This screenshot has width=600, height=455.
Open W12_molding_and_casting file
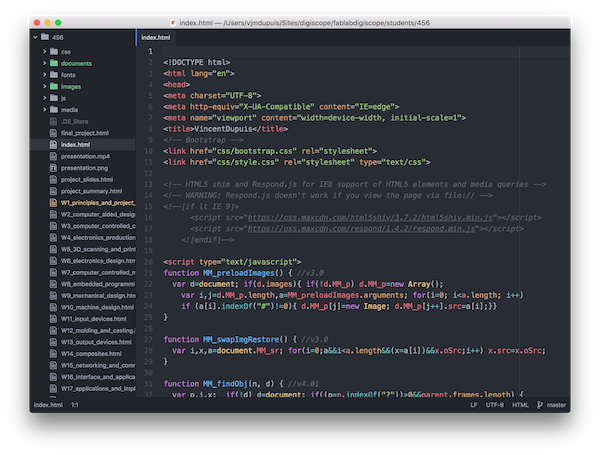98,330
